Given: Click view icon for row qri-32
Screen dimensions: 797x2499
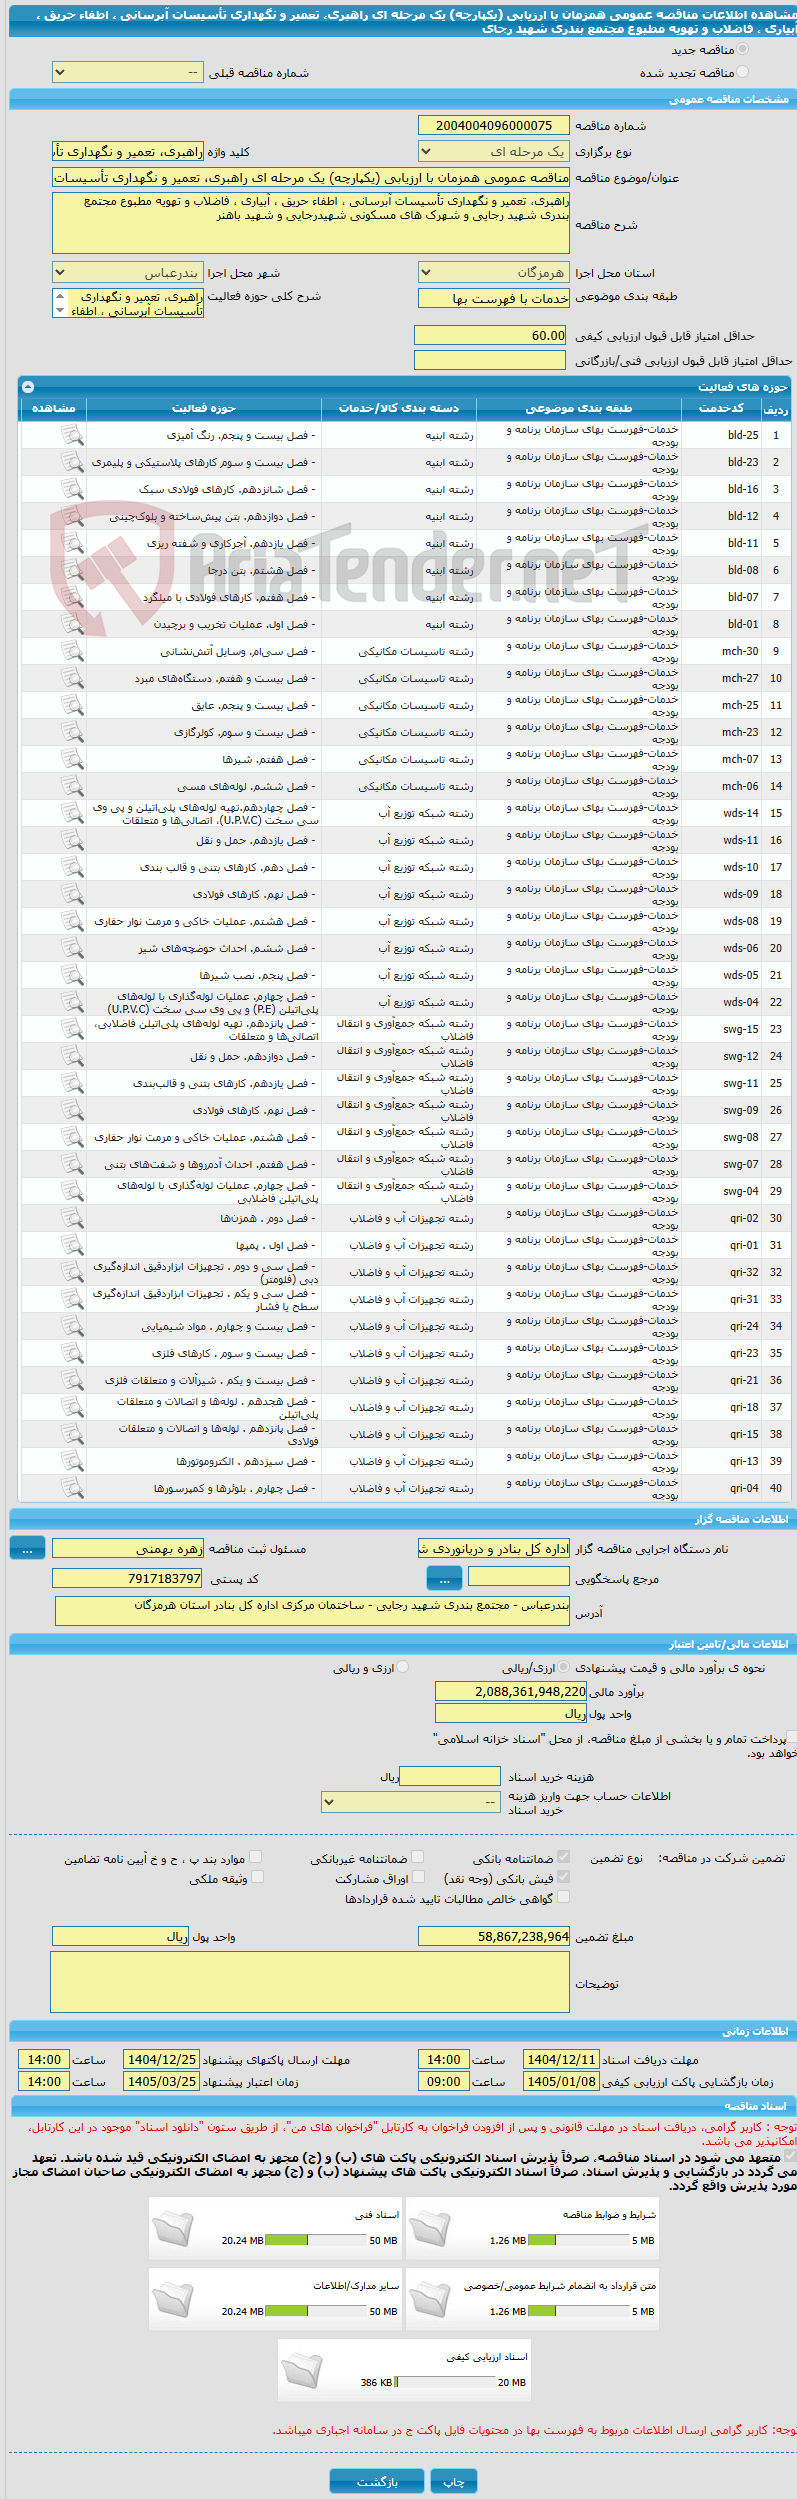Looking at the screenshot, I should click(x=72, y=1272).
